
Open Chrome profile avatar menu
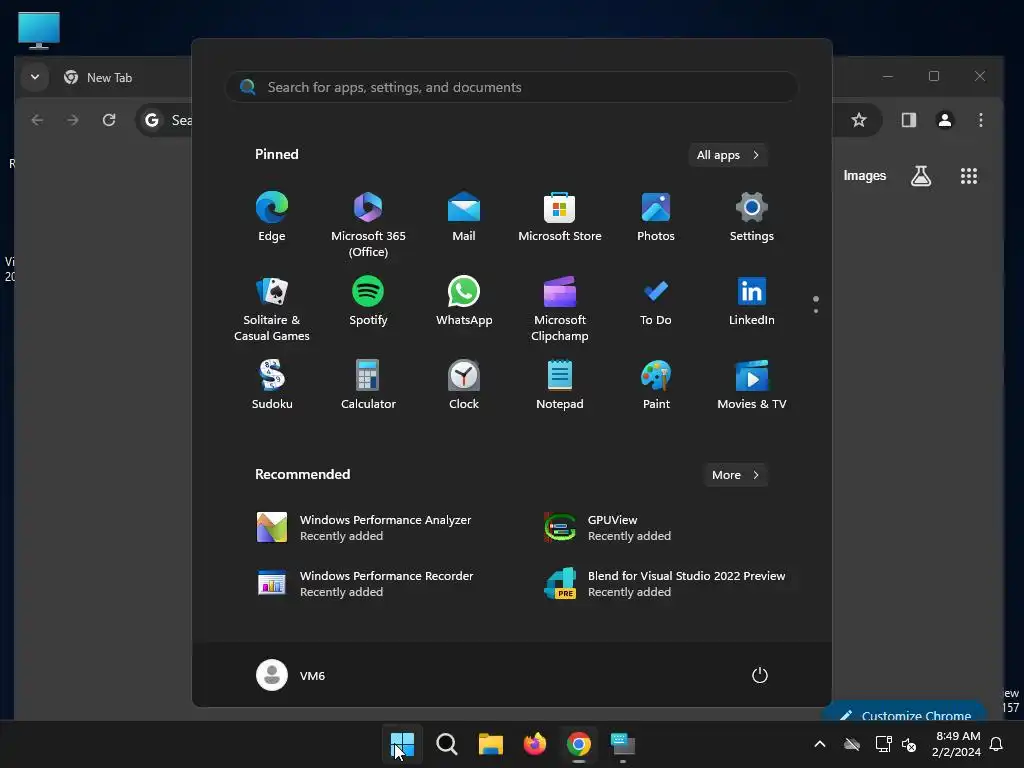(x=944, y=120)
